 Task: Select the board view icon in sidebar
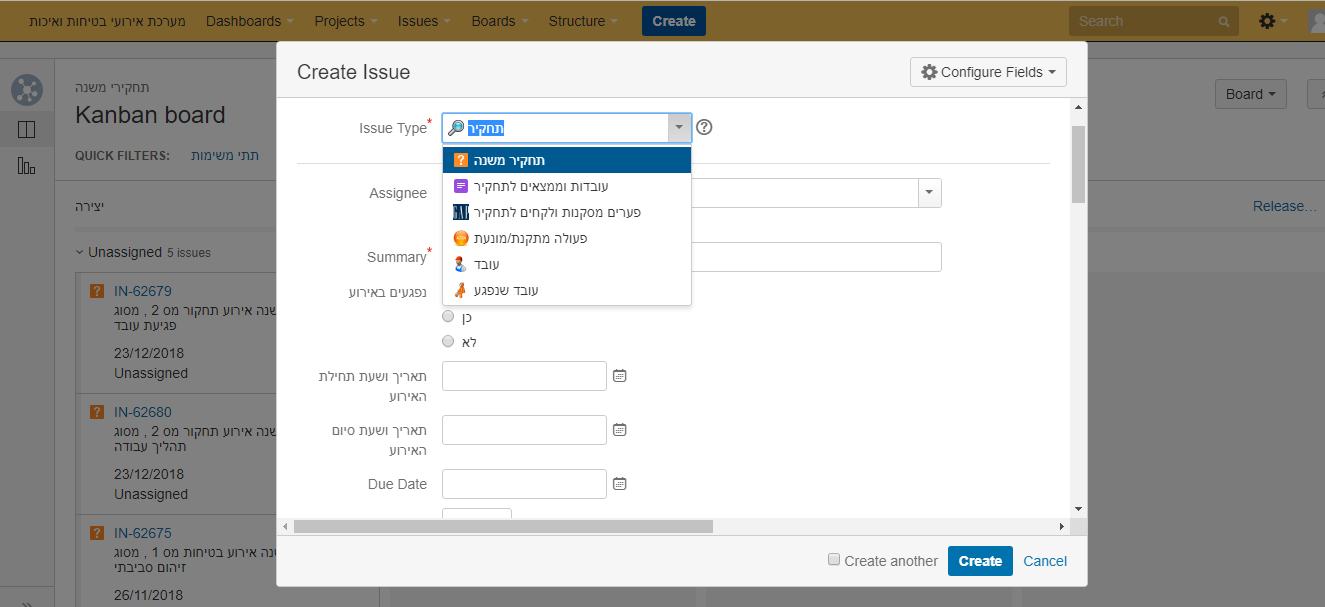click(27, 129)
